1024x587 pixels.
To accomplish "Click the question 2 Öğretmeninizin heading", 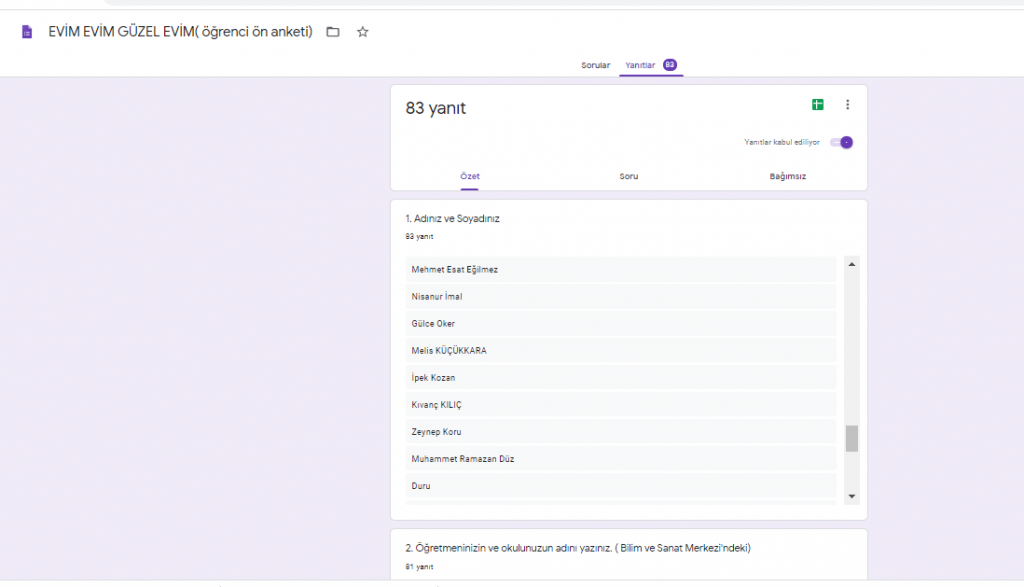I will pos(578,548).
